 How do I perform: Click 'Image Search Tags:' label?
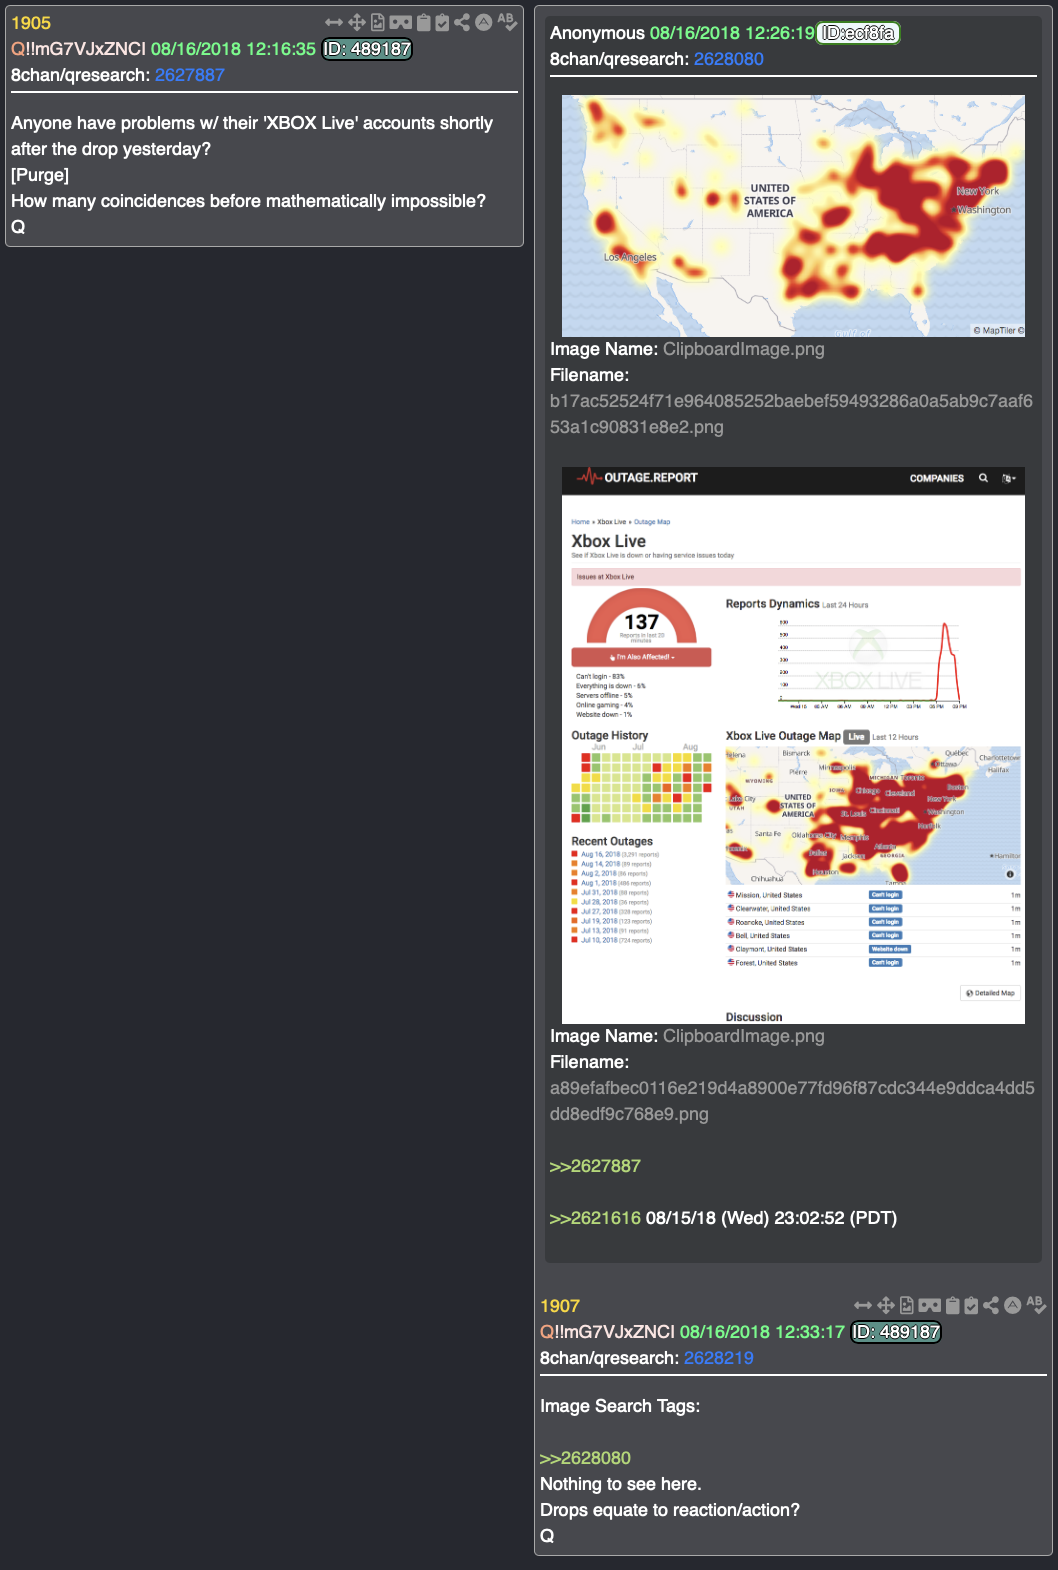(620, 1406)
